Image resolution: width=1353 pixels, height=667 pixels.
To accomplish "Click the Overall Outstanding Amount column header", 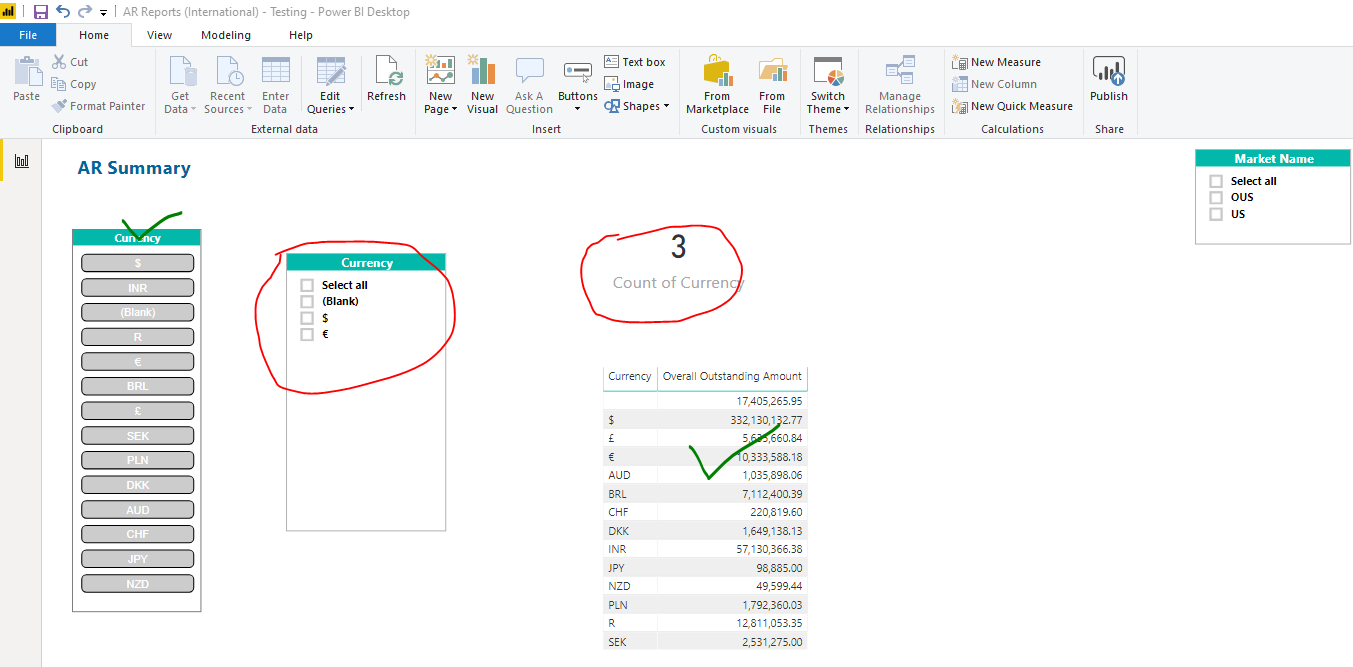I will tap(732, 377).
